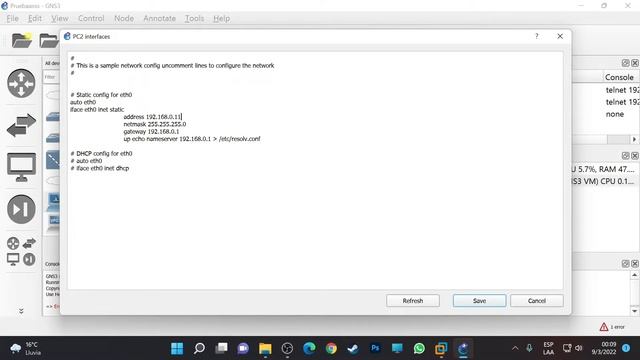Click the '# DHCP config for eth0' line
Viewport: 640px width, 360px height.
click(x=101, y=153)
